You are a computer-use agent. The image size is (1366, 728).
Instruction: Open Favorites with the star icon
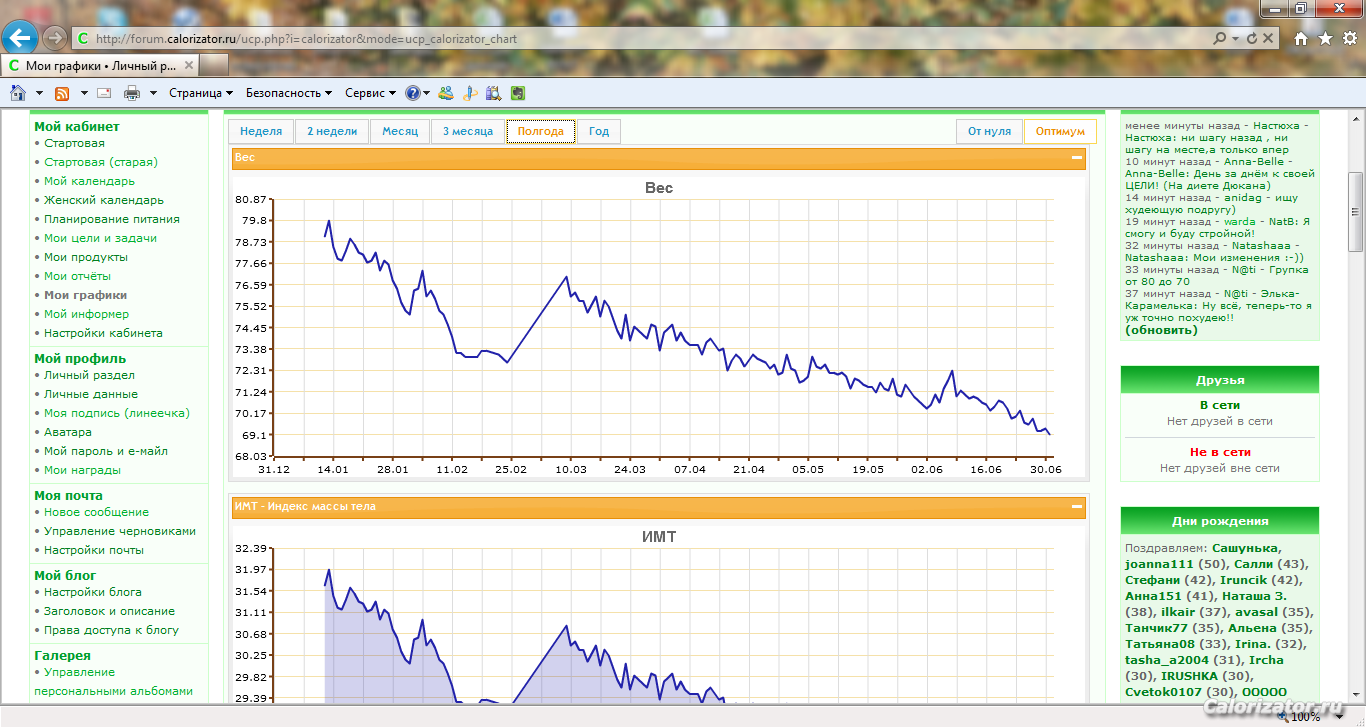1325,39
